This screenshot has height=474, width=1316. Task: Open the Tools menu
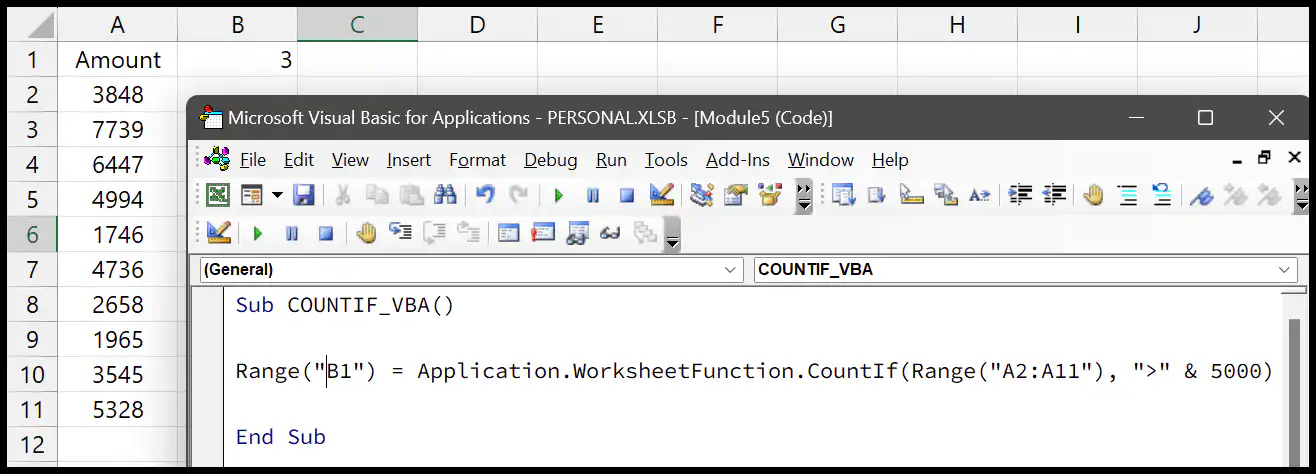(x=666, y=160)
